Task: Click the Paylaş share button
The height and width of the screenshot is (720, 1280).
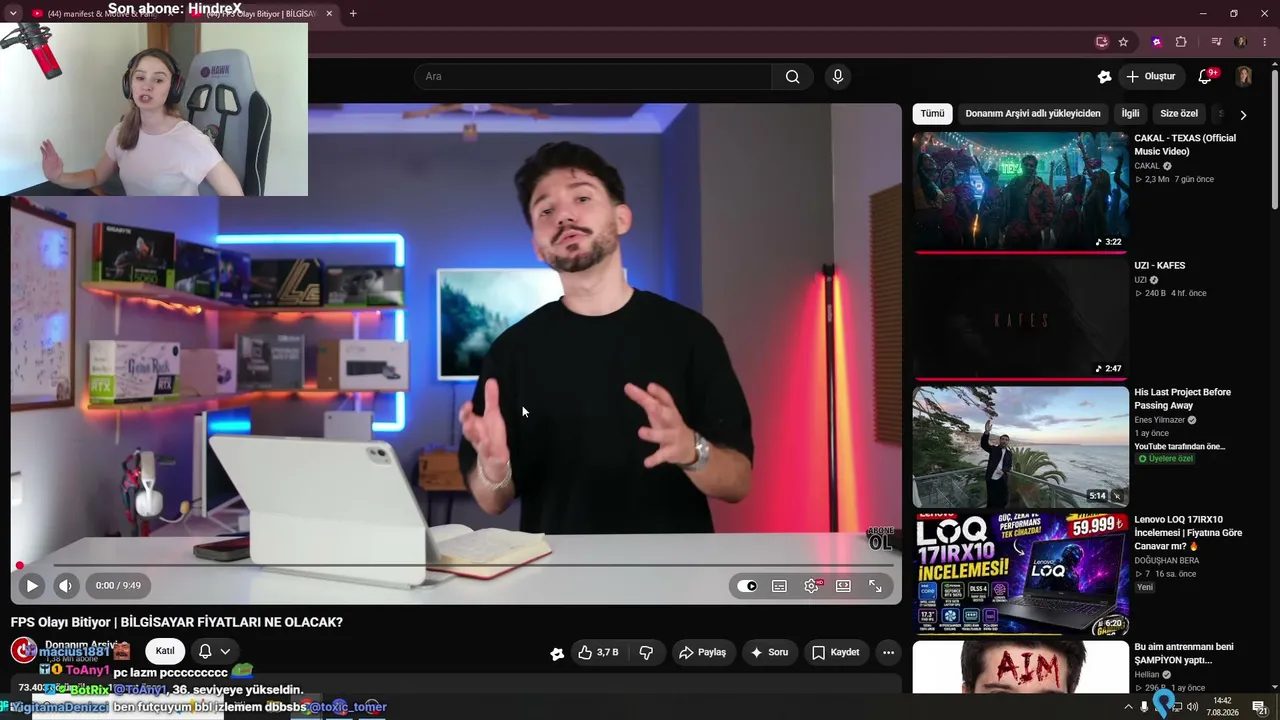Action: click(x=703, y=653)
